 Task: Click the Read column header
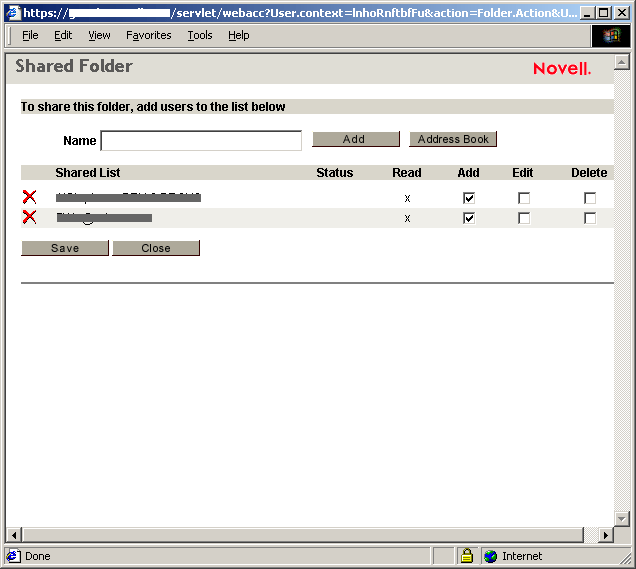coord(407,173)
